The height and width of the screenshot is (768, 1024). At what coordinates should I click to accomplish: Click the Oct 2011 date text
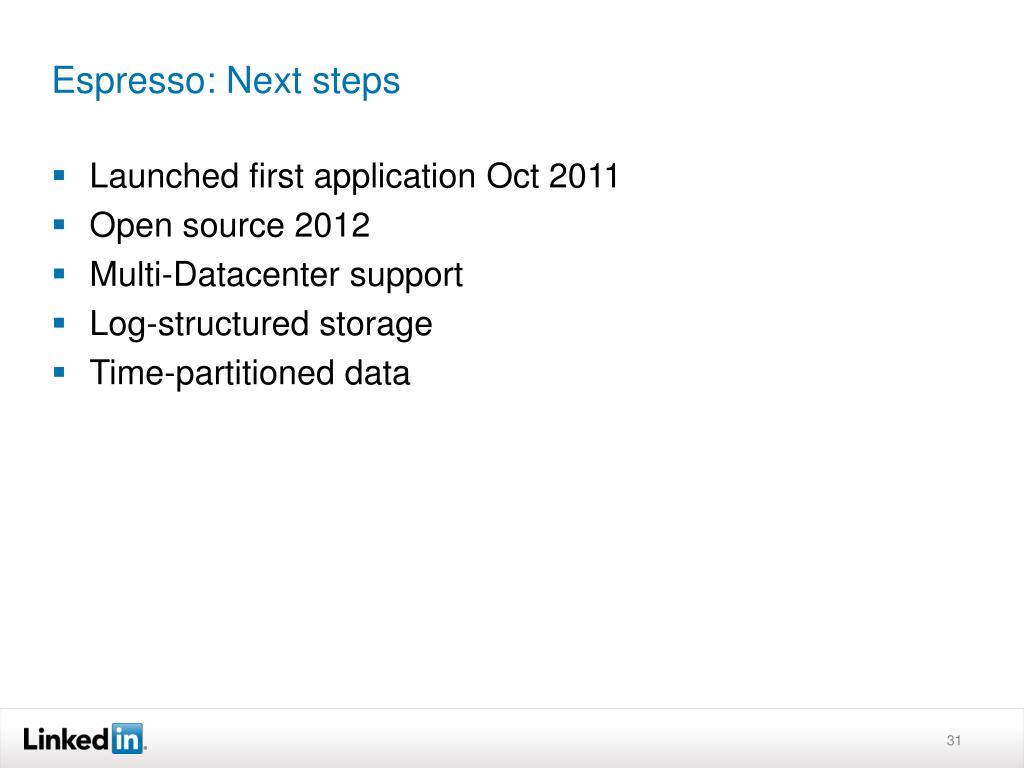click(x=552, y=176)
